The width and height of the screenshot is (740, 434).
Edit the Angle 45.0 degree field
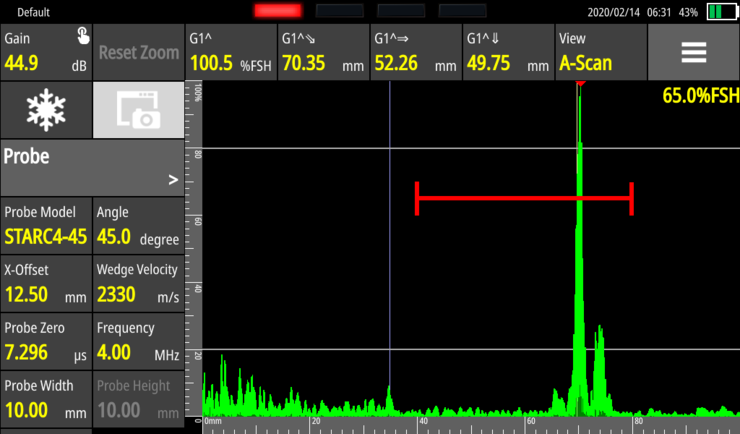pyautogui.click(x=138, y=226)
